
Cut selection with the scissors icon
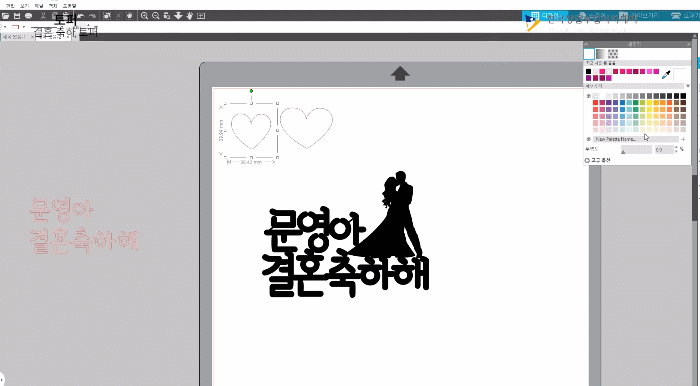point(43,16)
